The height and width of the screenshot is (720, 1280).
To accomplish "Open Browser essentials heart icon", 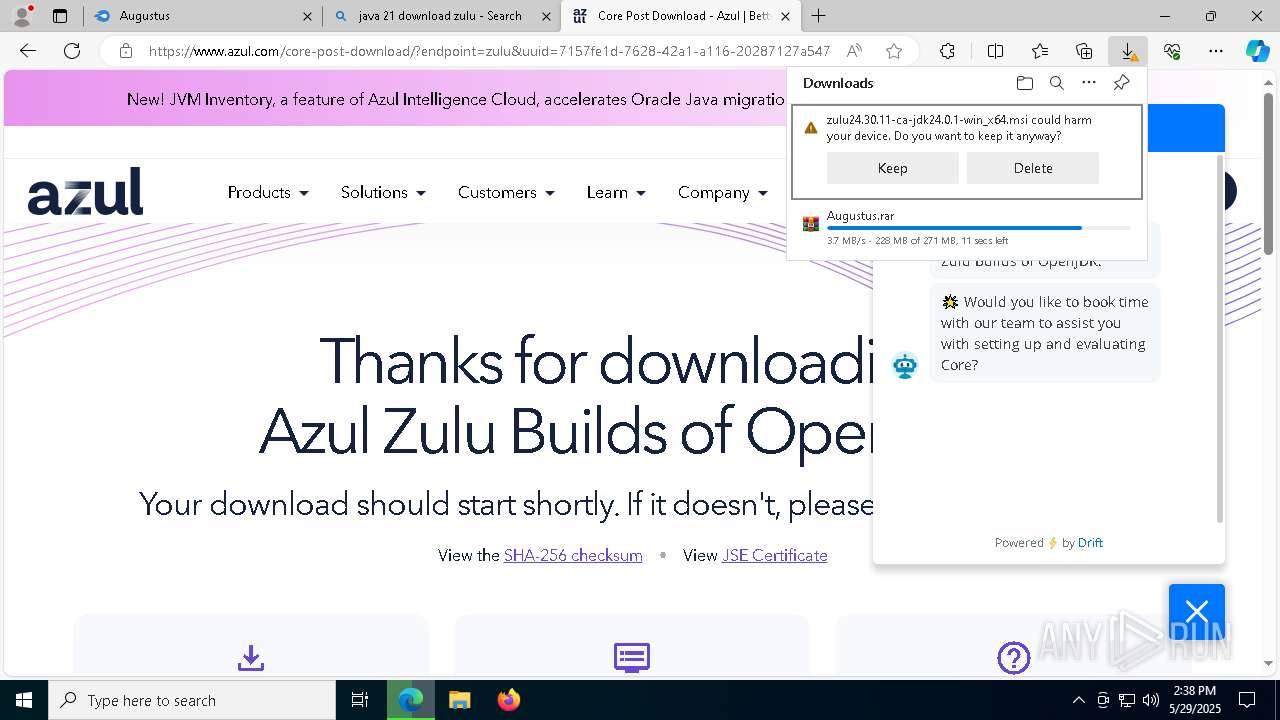I will (x=1172, y=51).
